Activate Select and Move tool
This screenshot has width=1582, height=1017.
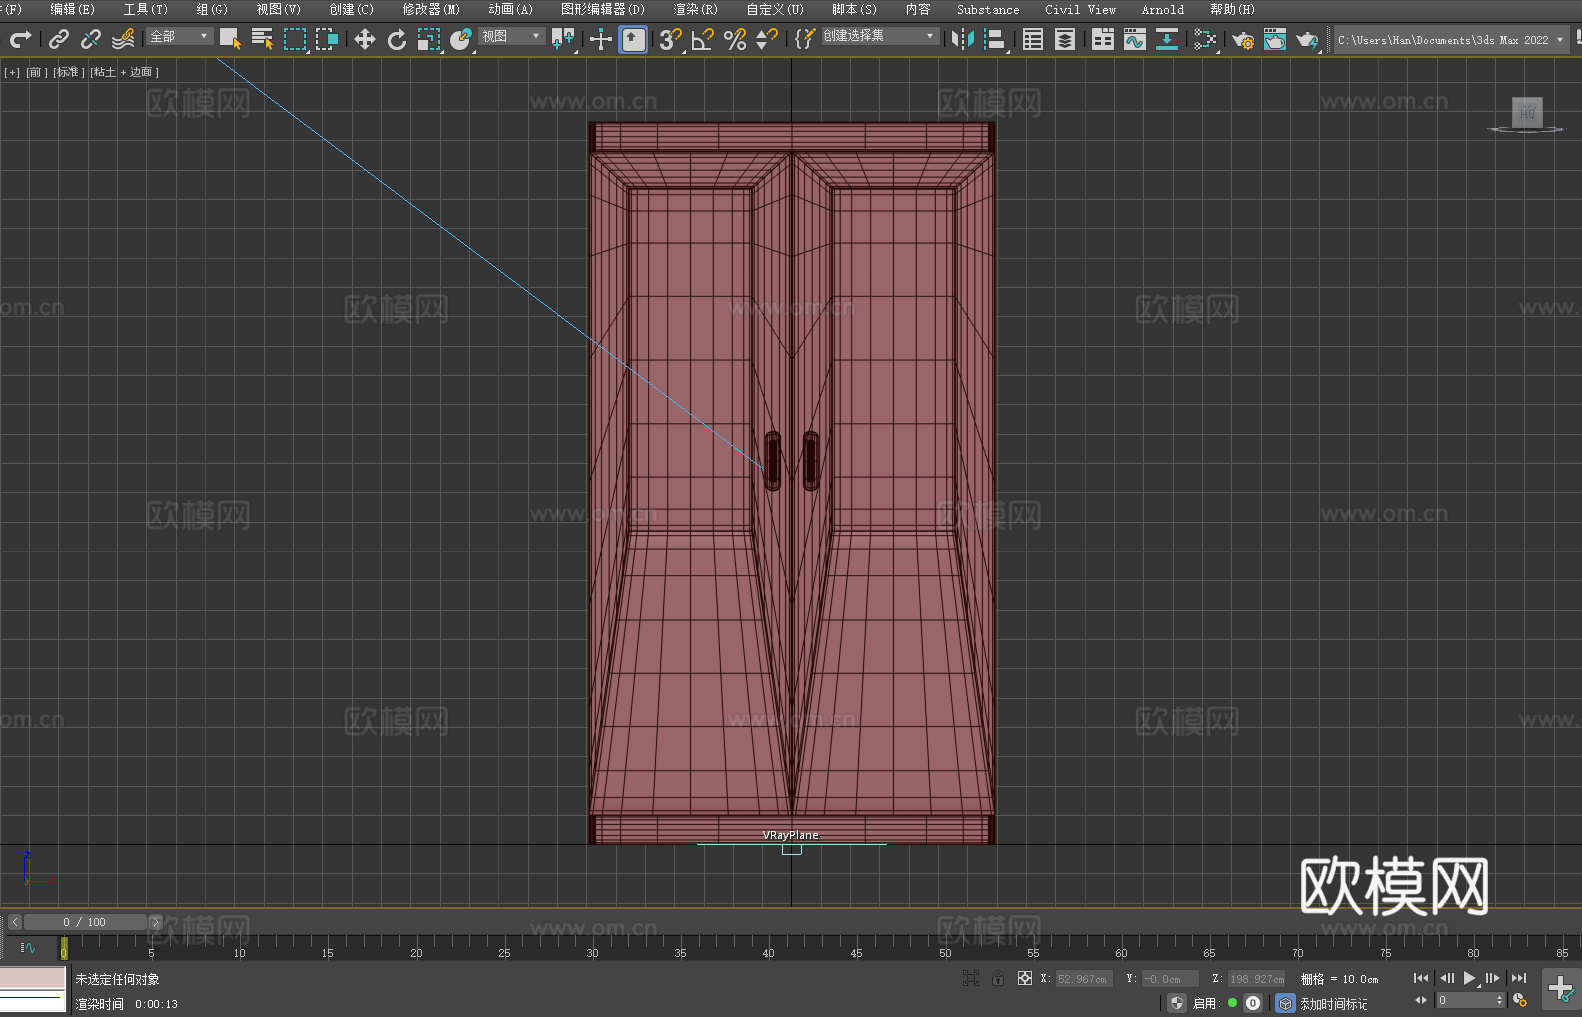[365, 39]
